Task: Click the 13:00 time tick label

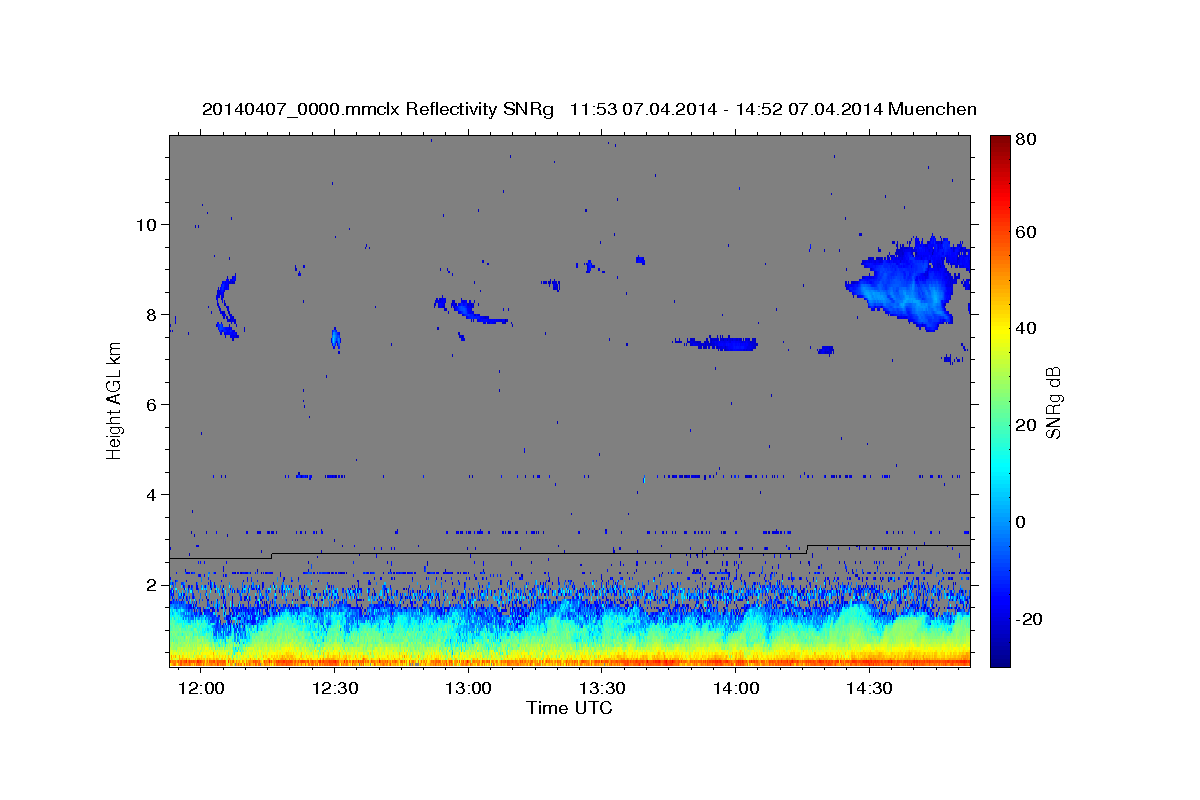Action: pos(469,688)
